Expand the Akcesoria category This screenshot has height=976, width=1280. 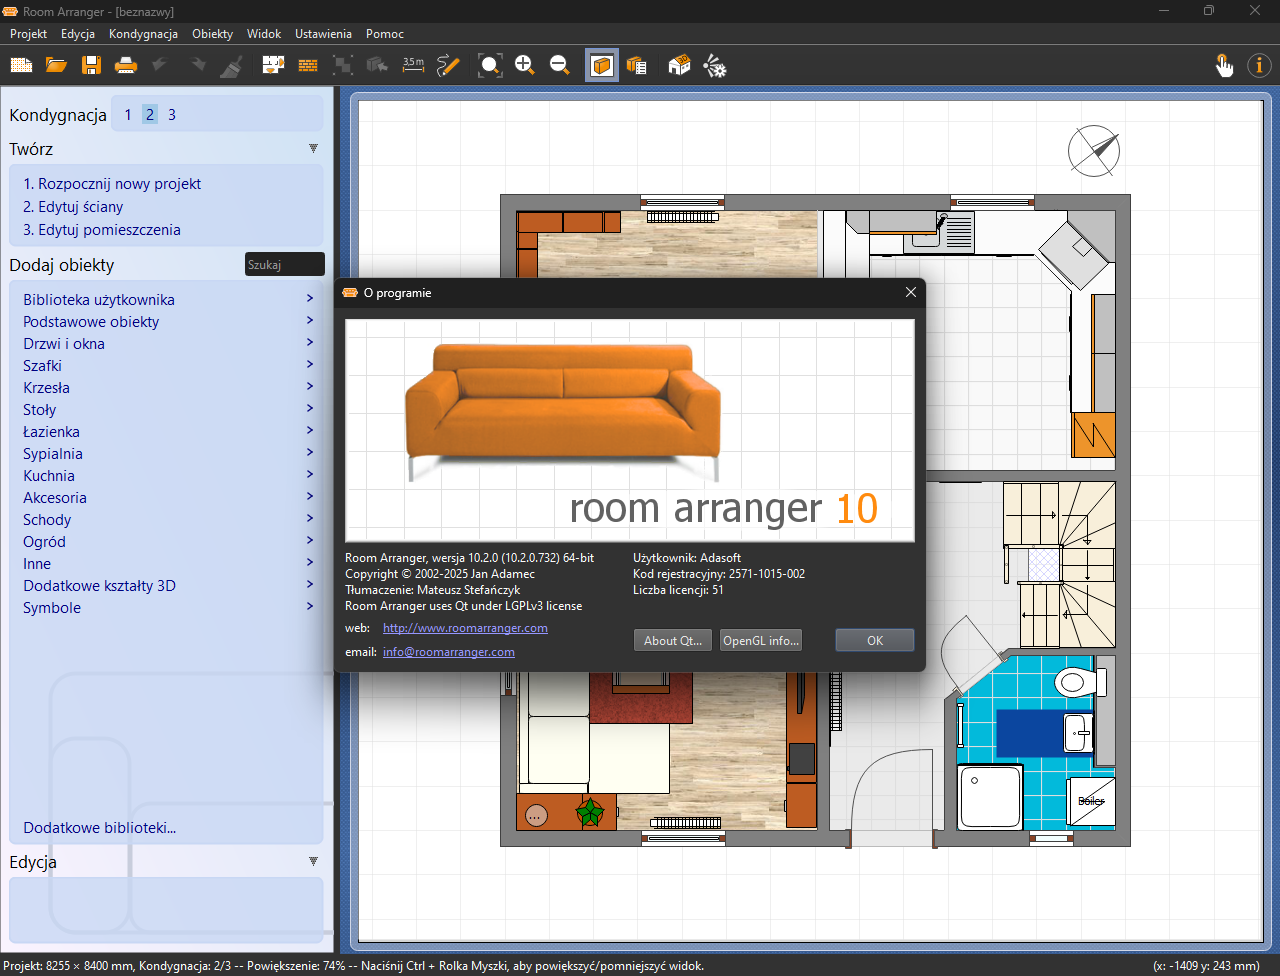pos(168,498)
